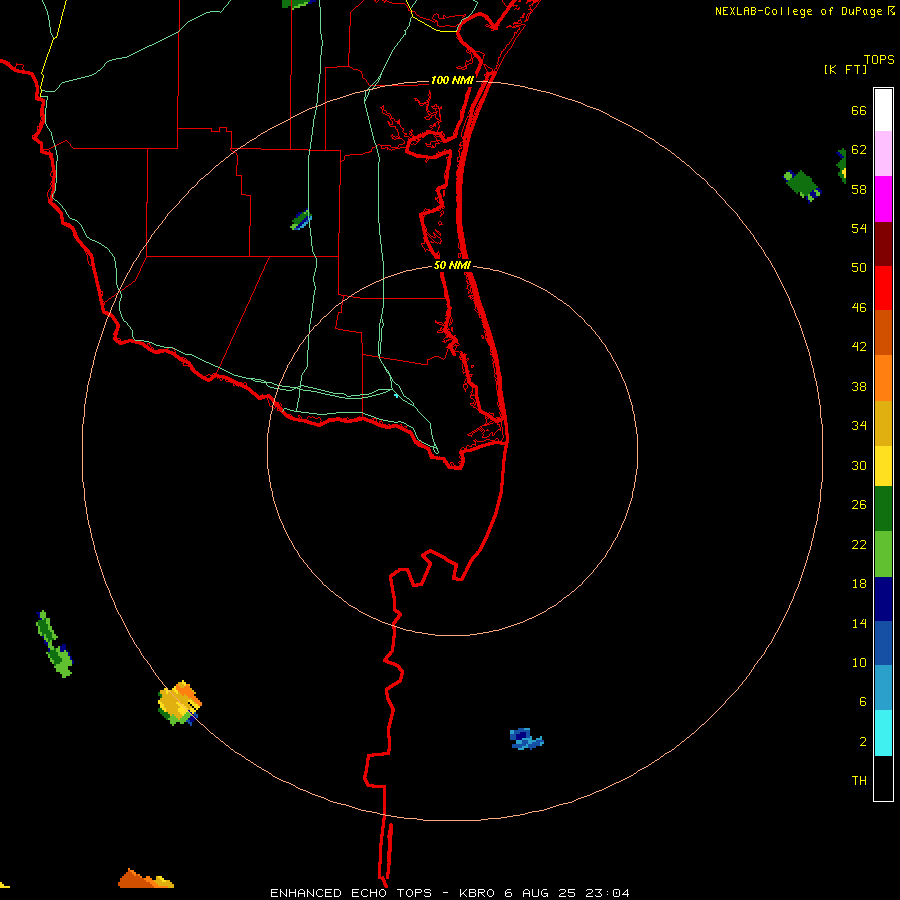This screenshot has width=900, height=900.
Task: Click the blue low-top echo offshore south
Action: (526, 739)
